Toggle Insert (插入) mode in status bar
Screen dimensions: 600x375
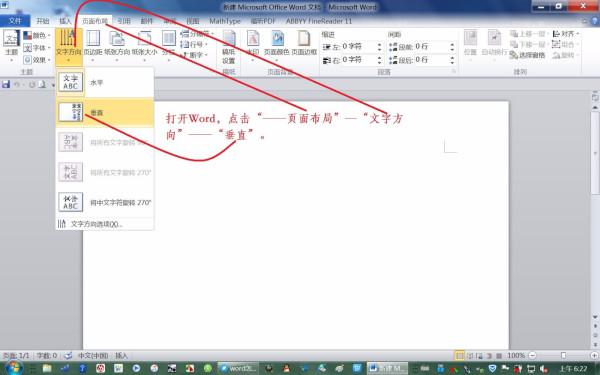tap(121, 355)
